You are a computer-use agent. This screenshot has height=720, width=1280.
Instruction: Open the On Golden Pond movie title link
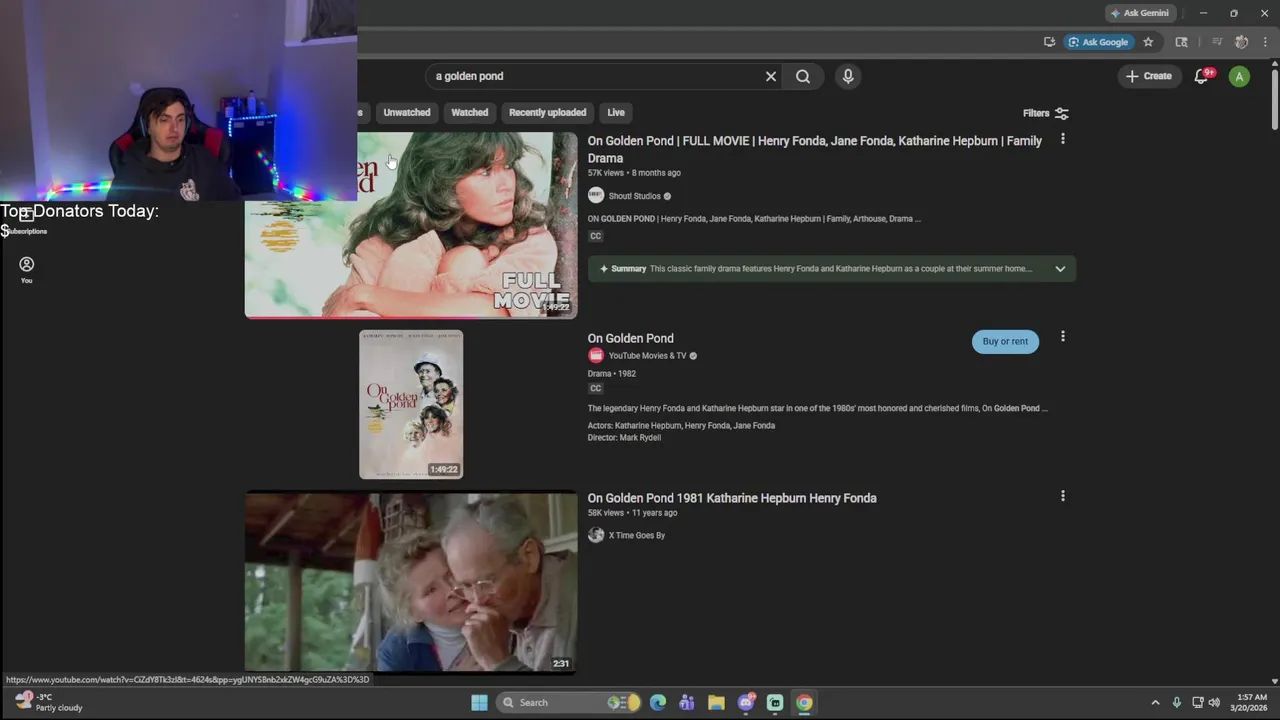click(630, 338)
